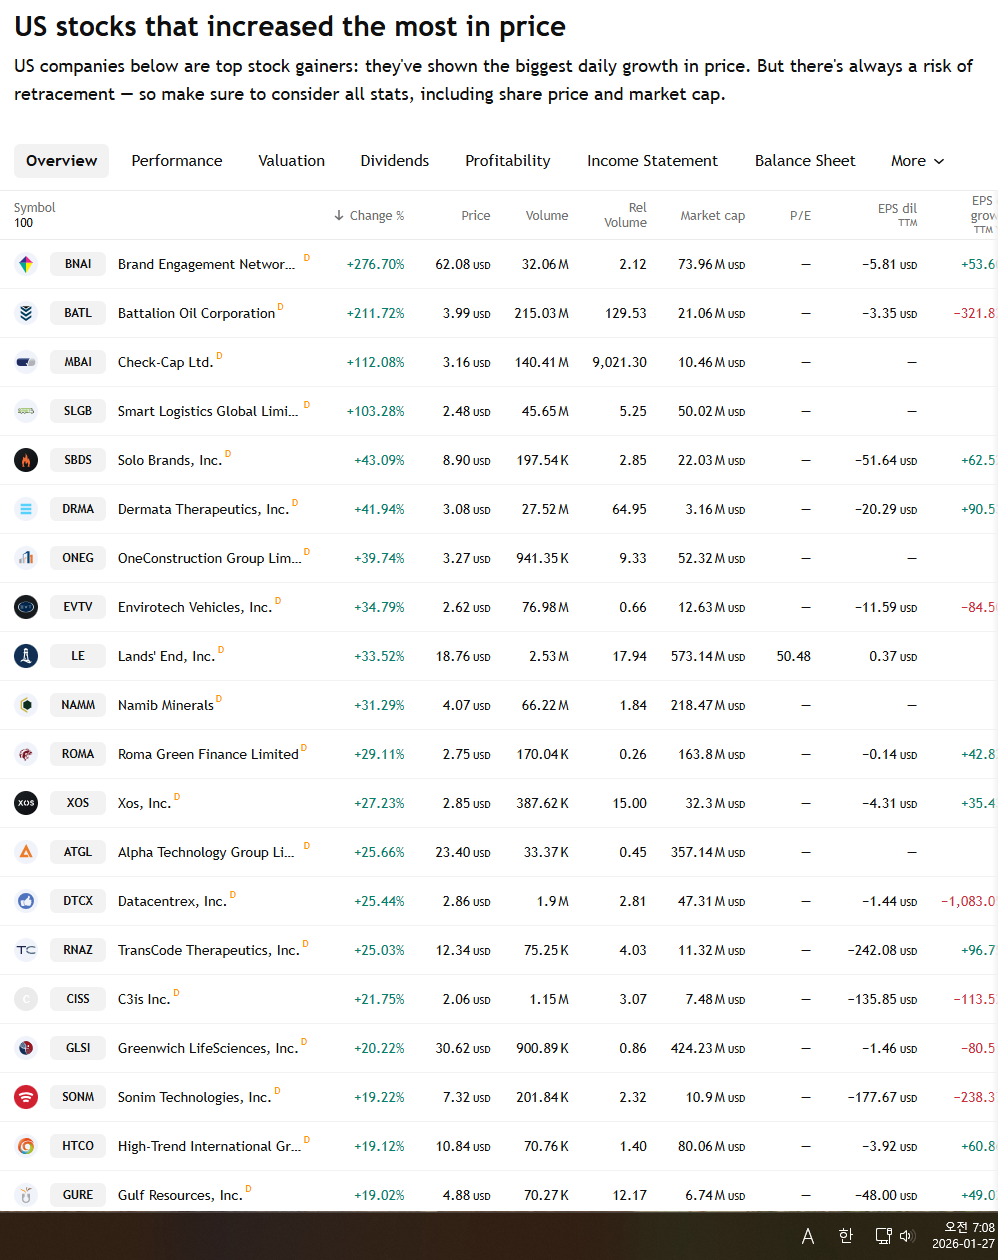998x1260 pixels.
Task: Click the taskbar volume speaker icon
Action: [x=907, y=1236]
